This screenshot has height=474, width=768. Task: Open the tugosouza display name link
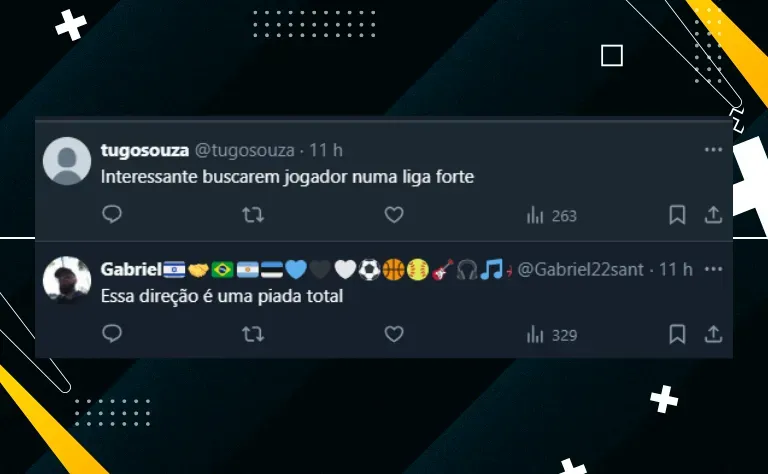(144, 150)
